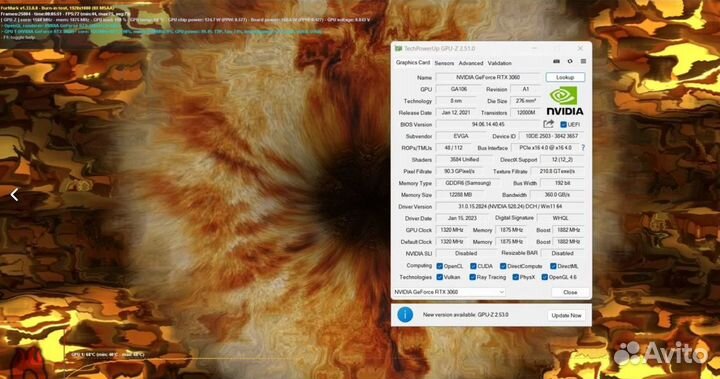Switch to the Advanced tab
720x379 pixels.
pyautogui.click(x=471, y=63)
